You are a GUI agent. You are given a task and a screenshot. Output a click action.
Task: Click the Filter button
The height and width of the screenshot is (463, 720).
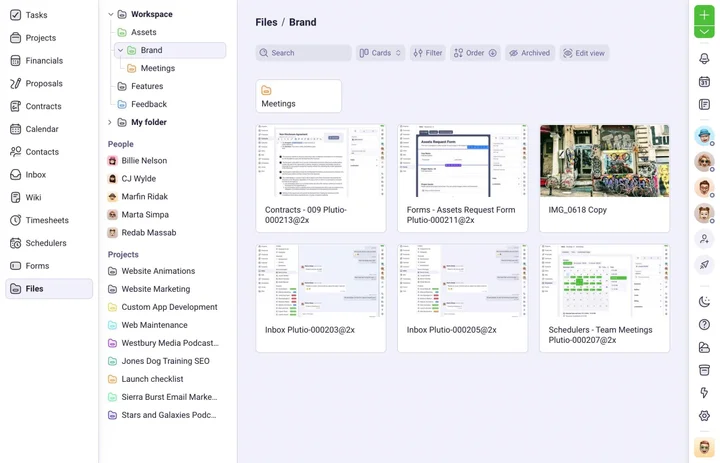click(427, 53)
